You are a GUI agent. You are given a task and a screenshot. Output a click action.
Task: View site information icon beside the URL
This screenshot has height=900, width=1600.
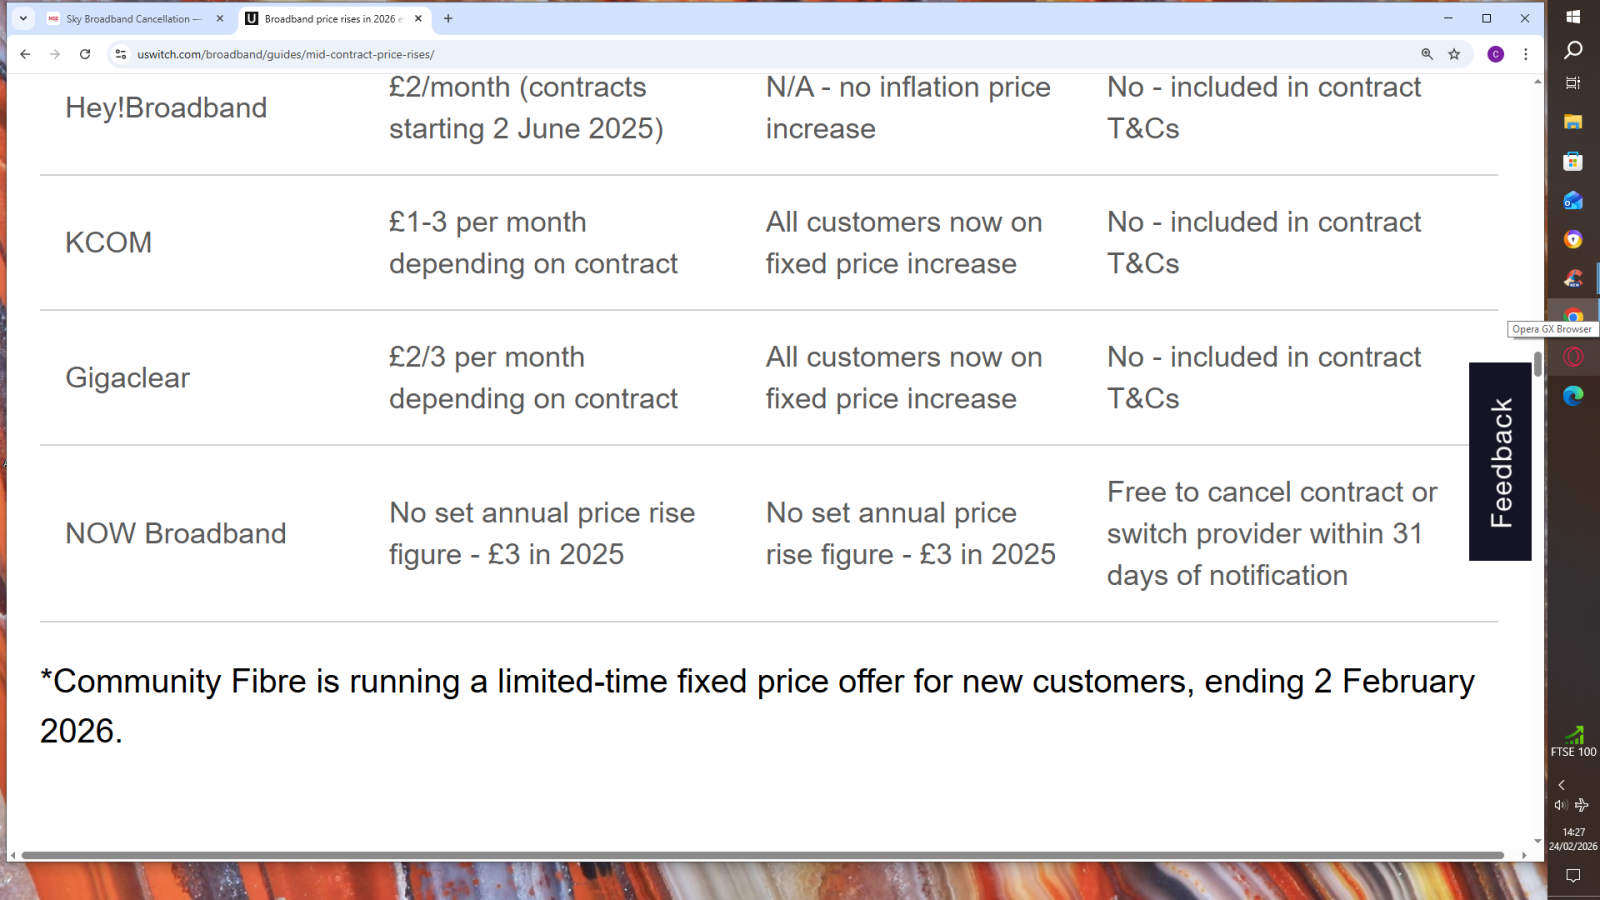pos(121,54)
